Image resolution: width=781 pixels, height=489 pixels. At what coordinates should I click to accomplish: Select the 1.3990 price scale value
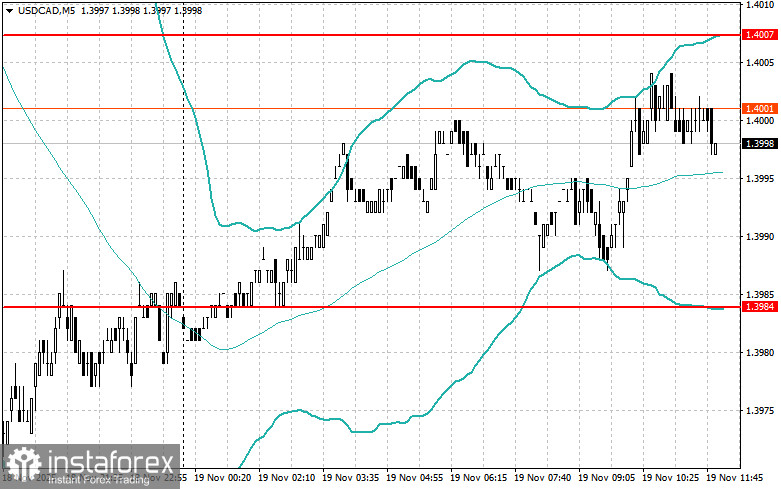pyautogui.click(x=760, y=237)
